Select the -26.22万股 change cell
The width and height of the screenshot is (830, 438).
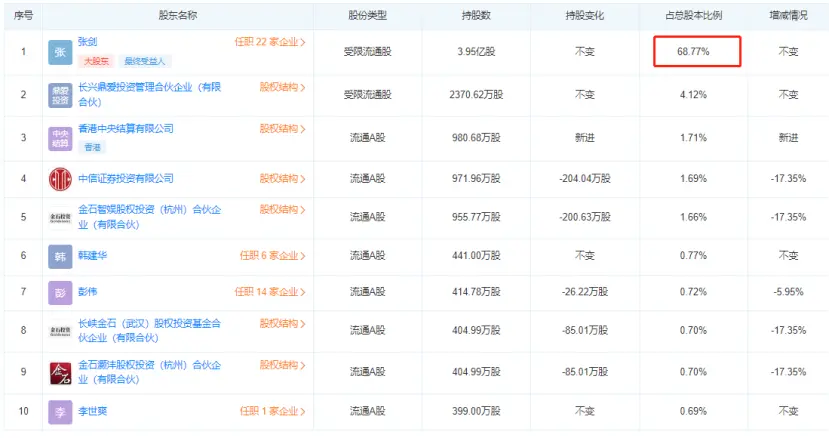coord(584,291)
